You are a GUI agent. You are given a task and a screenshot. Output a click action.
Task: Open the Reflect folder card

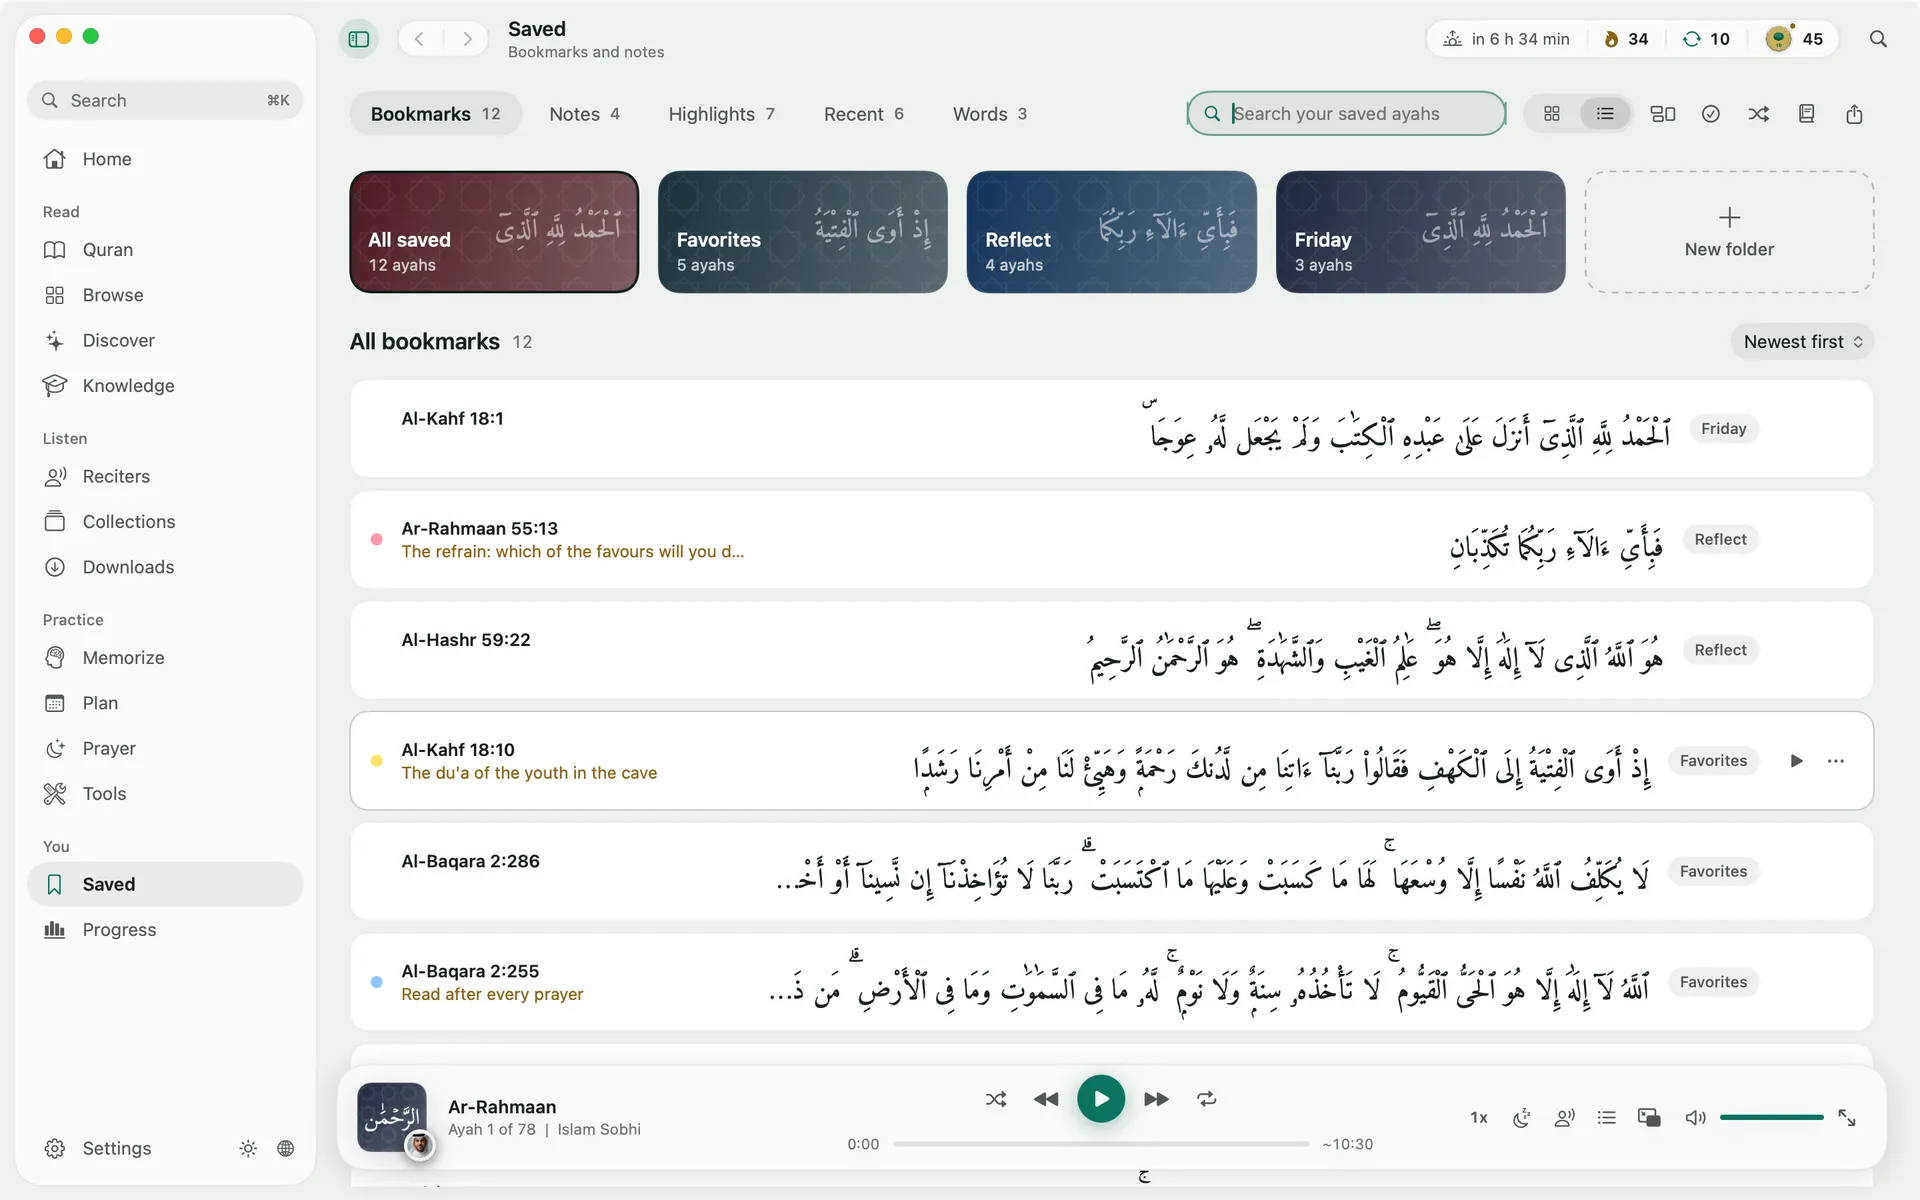coord(1111,232)
